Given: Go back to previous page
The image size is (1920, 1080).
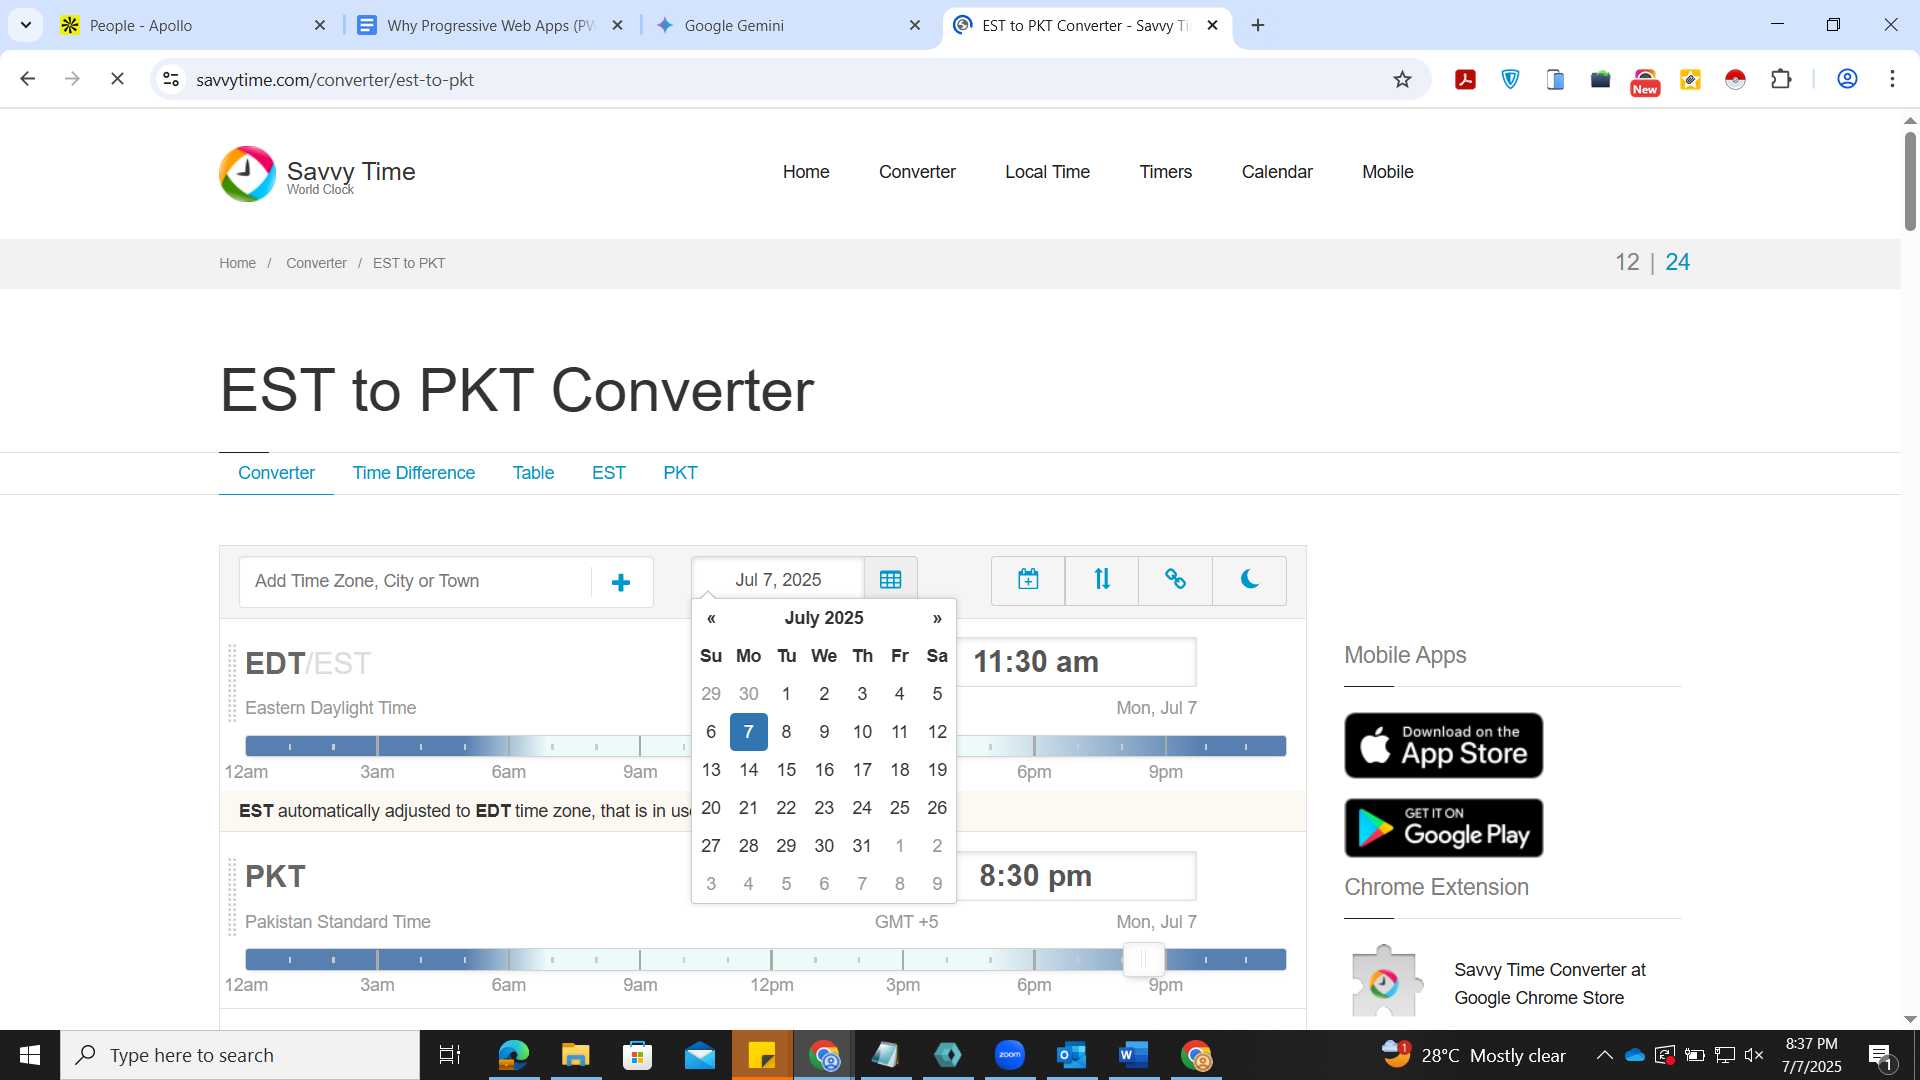Looking at the screenshot, I should 28,79.
